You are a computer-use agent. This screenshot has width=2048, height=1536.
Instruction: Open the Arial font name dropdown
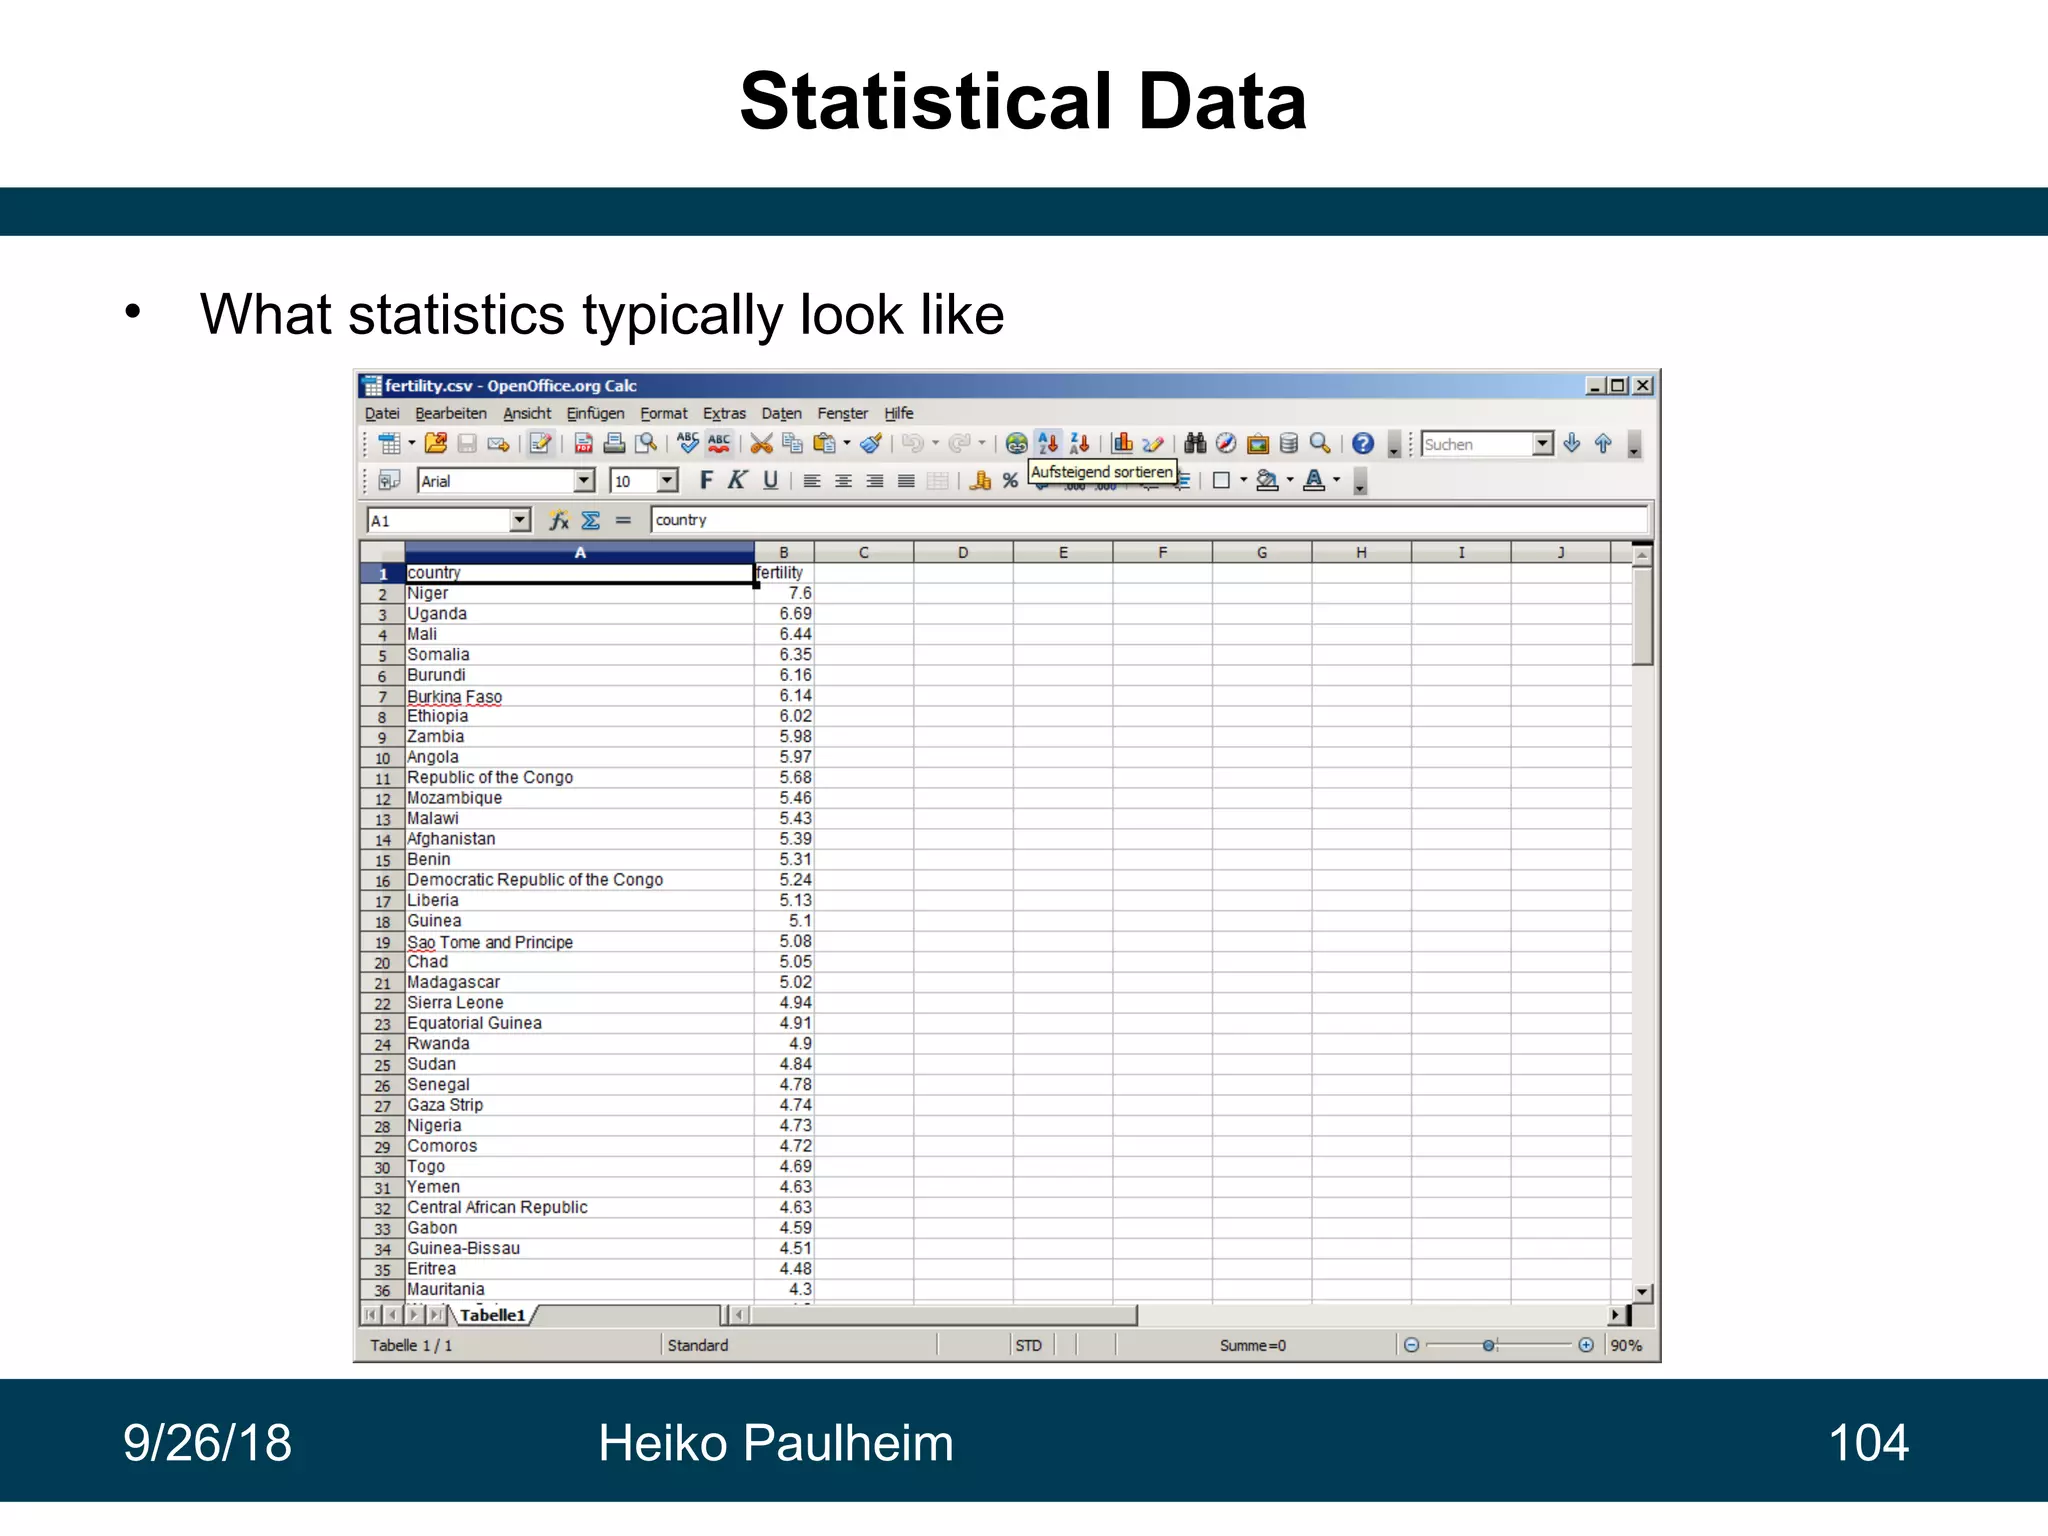click(585, 481)
